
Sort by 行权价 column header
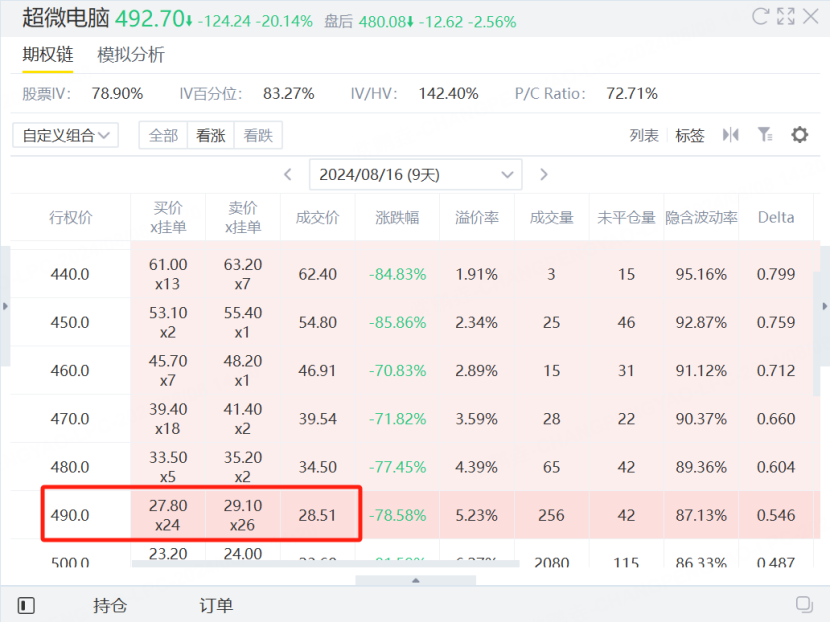pyautogui.click(x=70, y=218)
